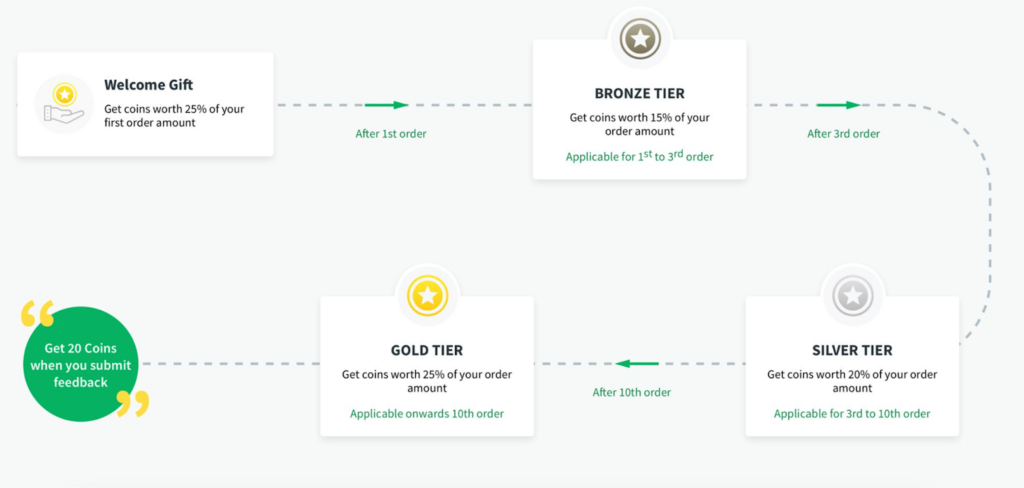1024x488 pixels.
Task: Click the yellow closing quotation mark icon
Action: [x=133, y=404]
